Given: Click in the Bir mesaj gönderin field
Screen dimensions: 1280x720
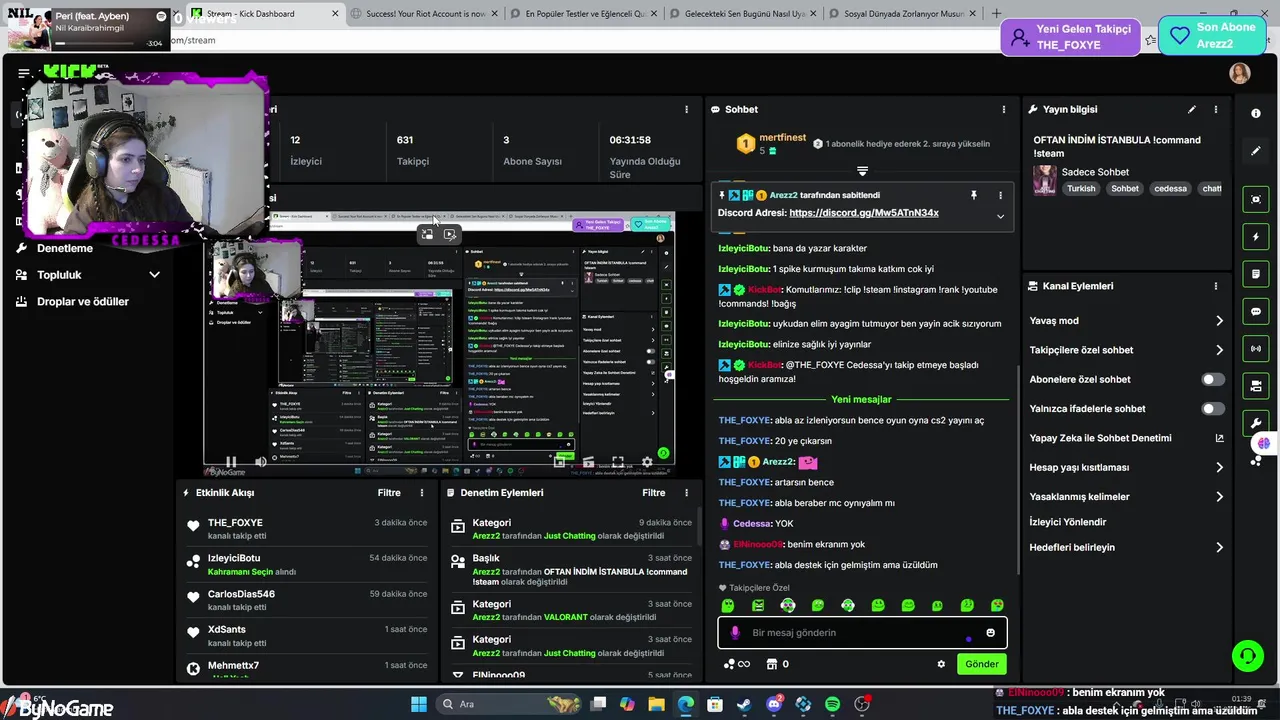Looking at the screenshot, I should [x=862, y=633].
